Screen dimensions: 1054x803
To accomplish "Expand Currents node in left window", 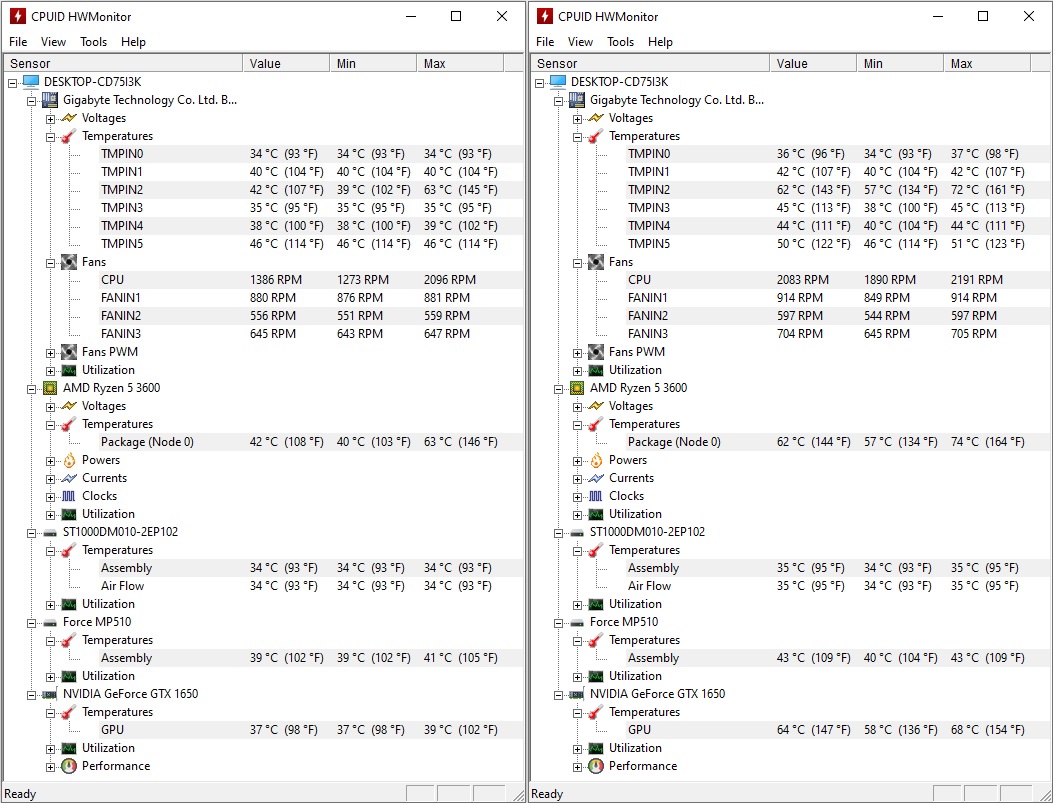I will click(x=50, y=478).
